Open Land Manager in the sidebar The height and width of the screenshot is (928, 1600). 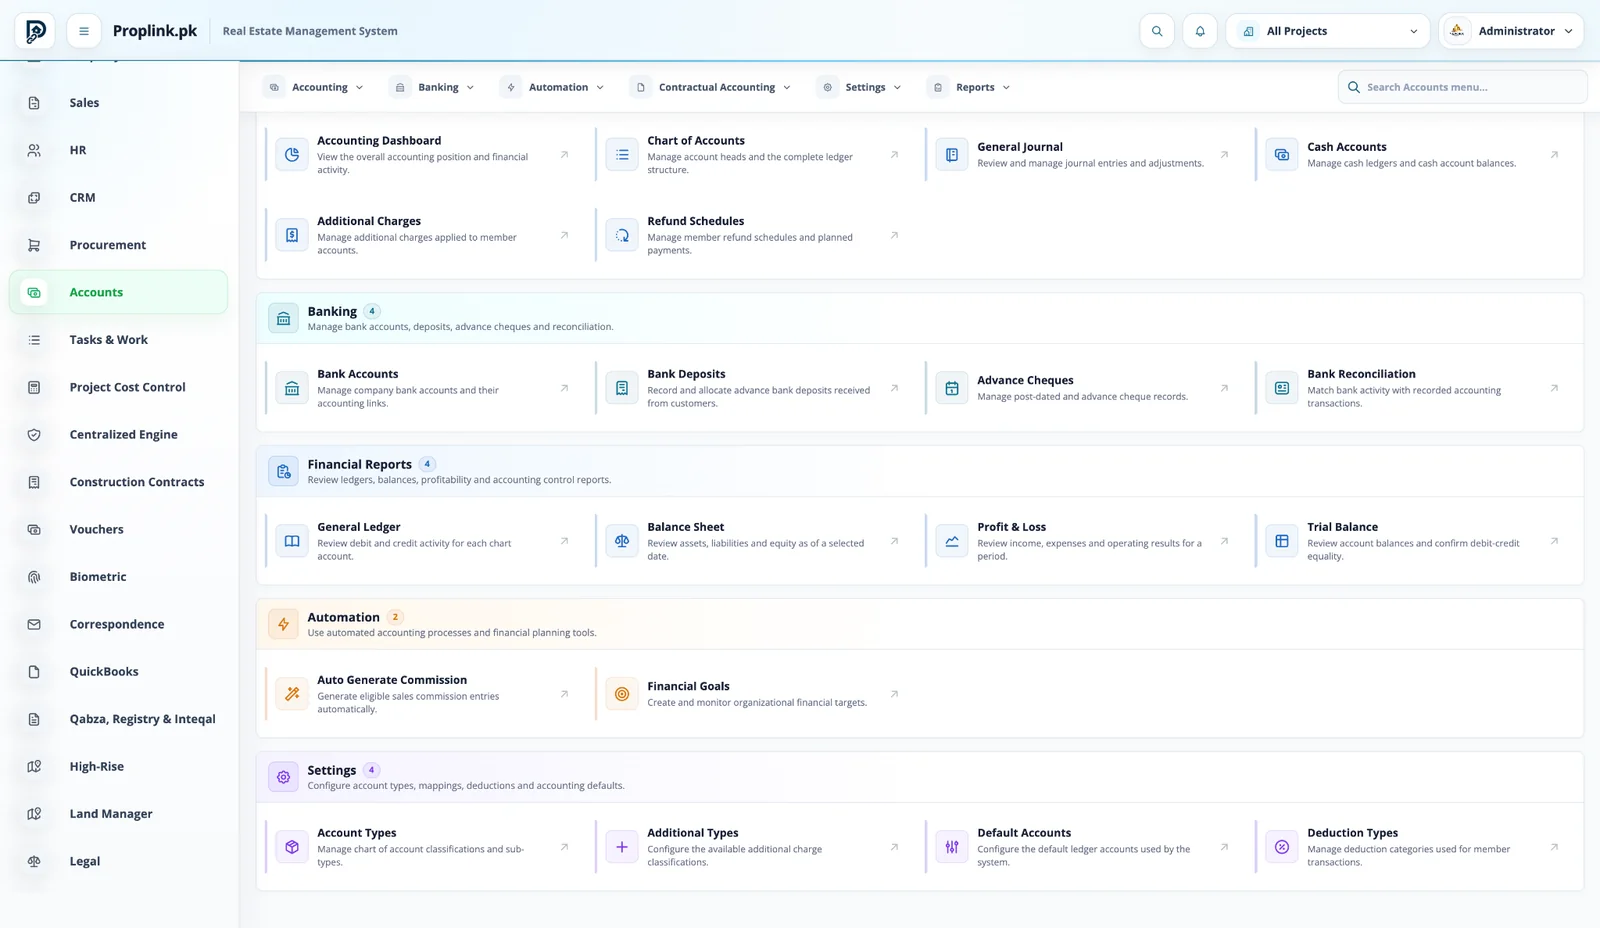[118, 814]
